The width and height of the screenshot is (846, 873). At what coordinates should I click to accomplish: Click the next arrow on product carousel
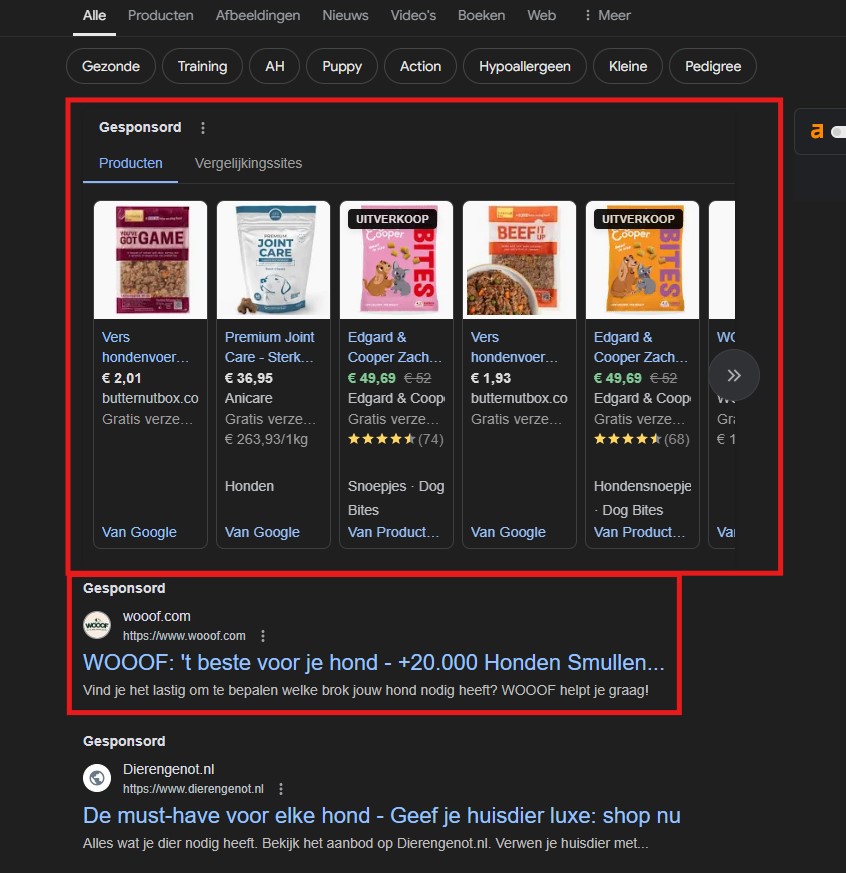pos(734,375)
